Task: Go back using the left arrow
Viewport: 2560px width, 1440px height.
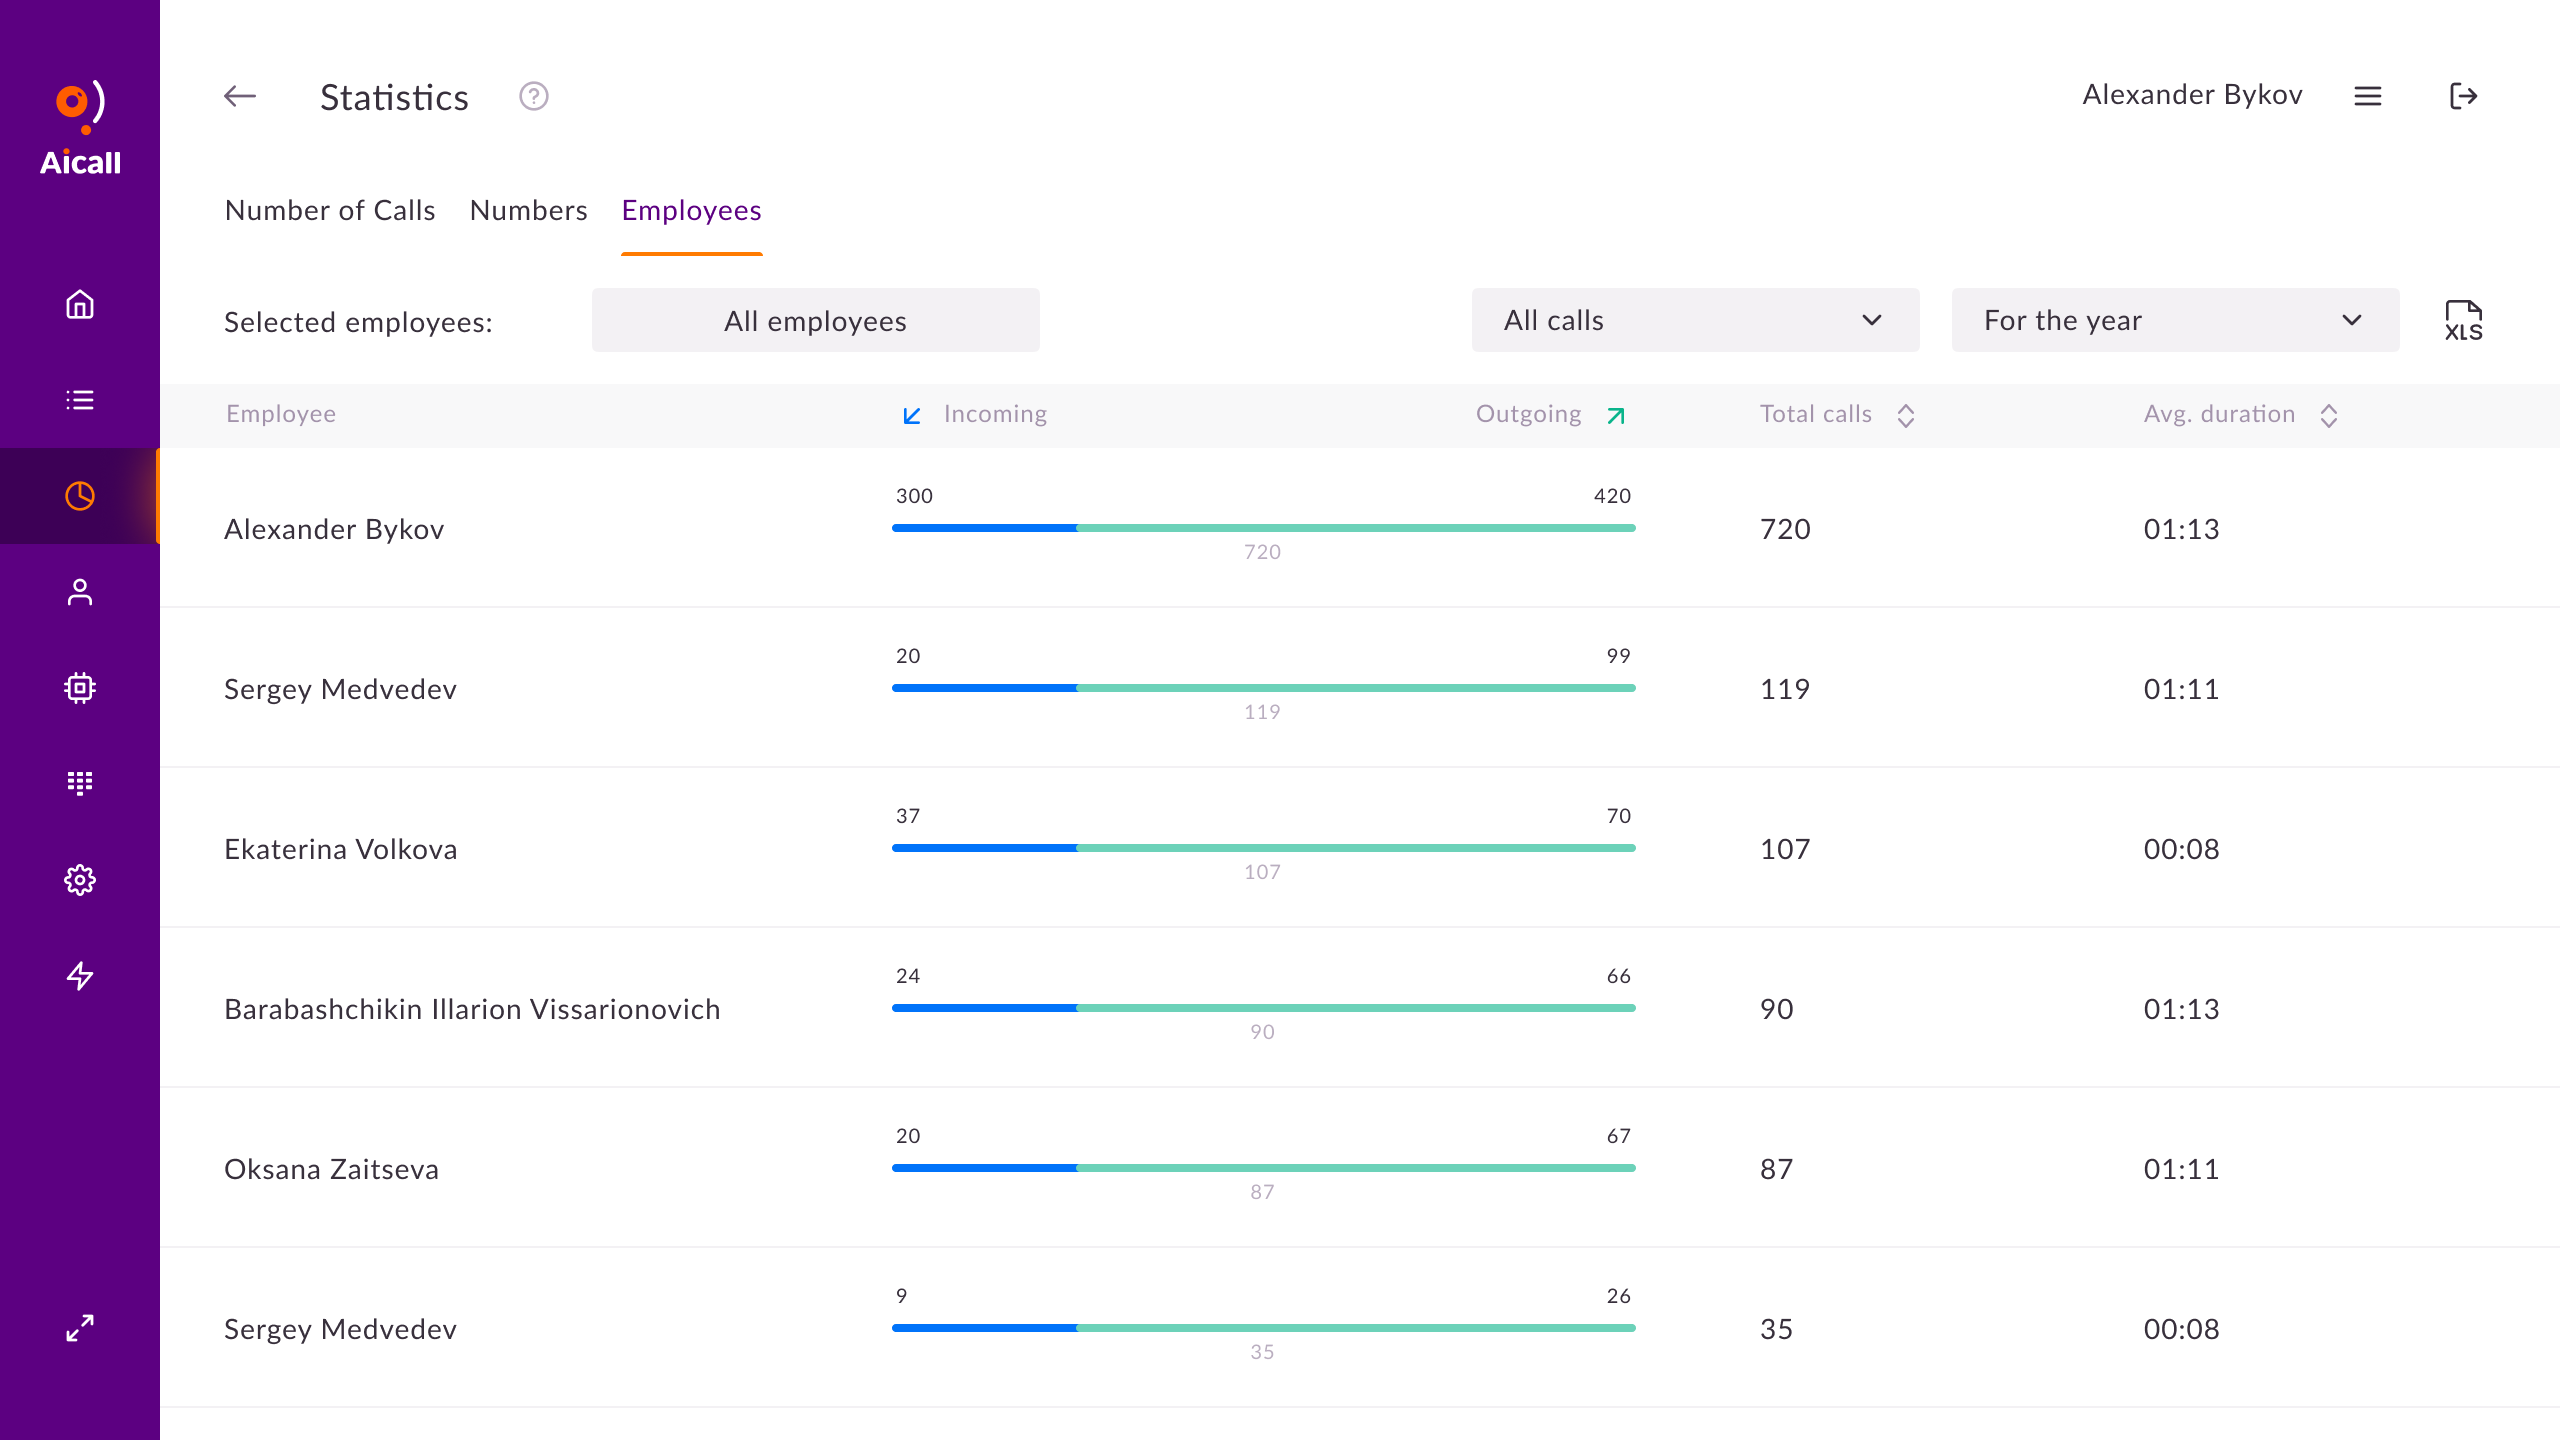Action: [240, 96]
